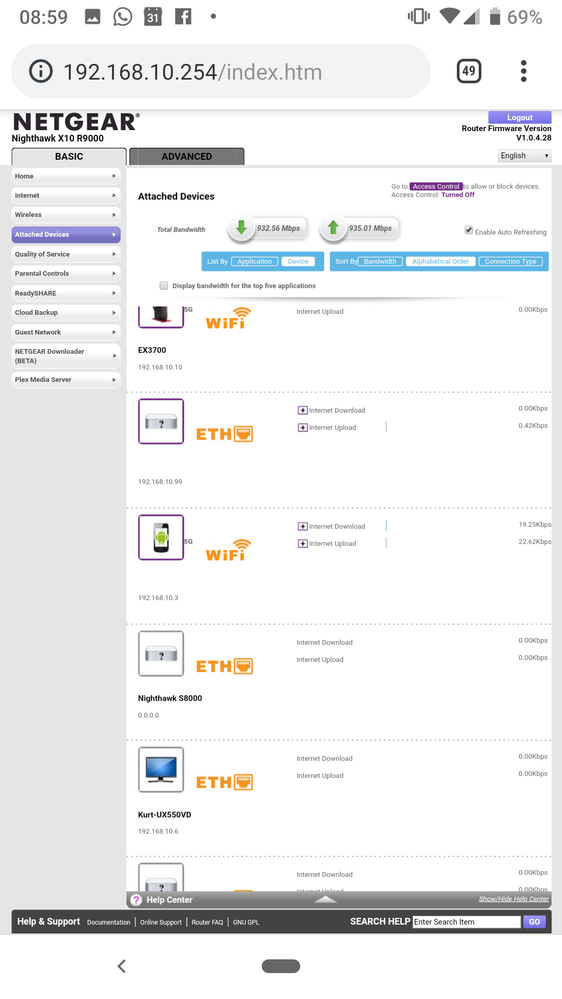The image size is (562, 999).
Task: Tap the calendar notification icon
Action: click(153, 17)
